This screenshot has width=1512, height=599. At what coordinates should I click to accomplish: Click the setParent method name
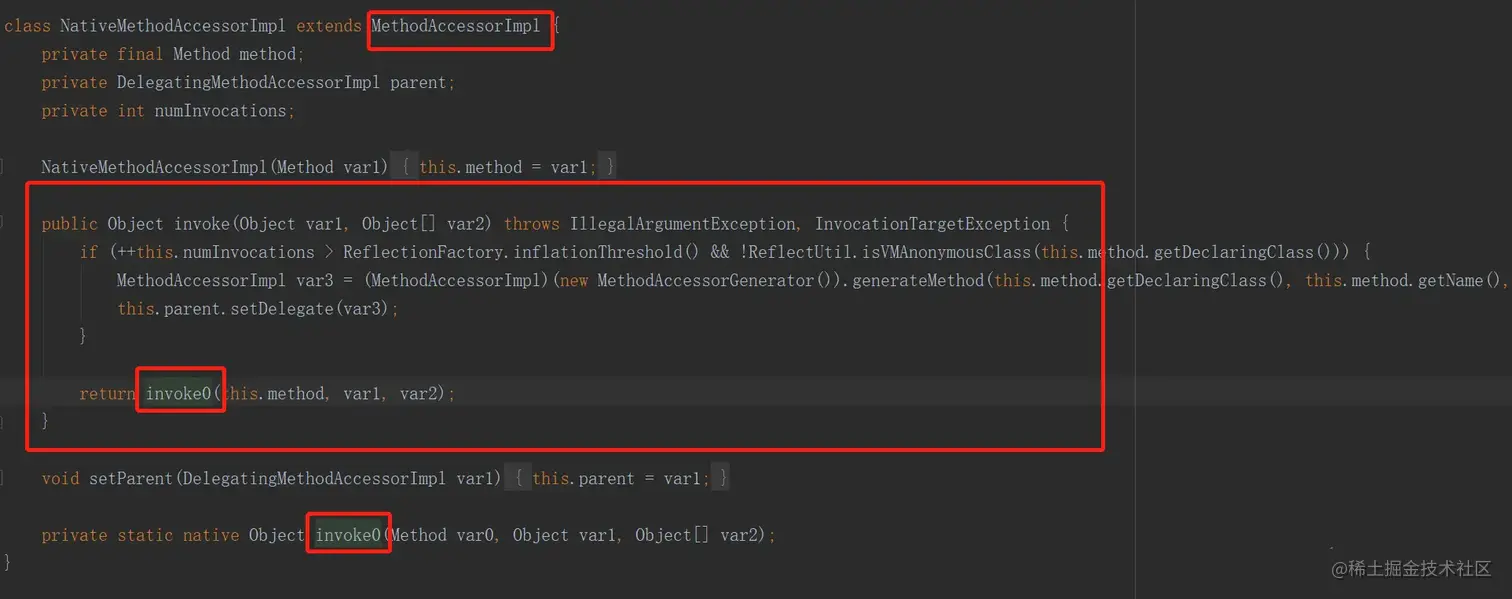131,479
